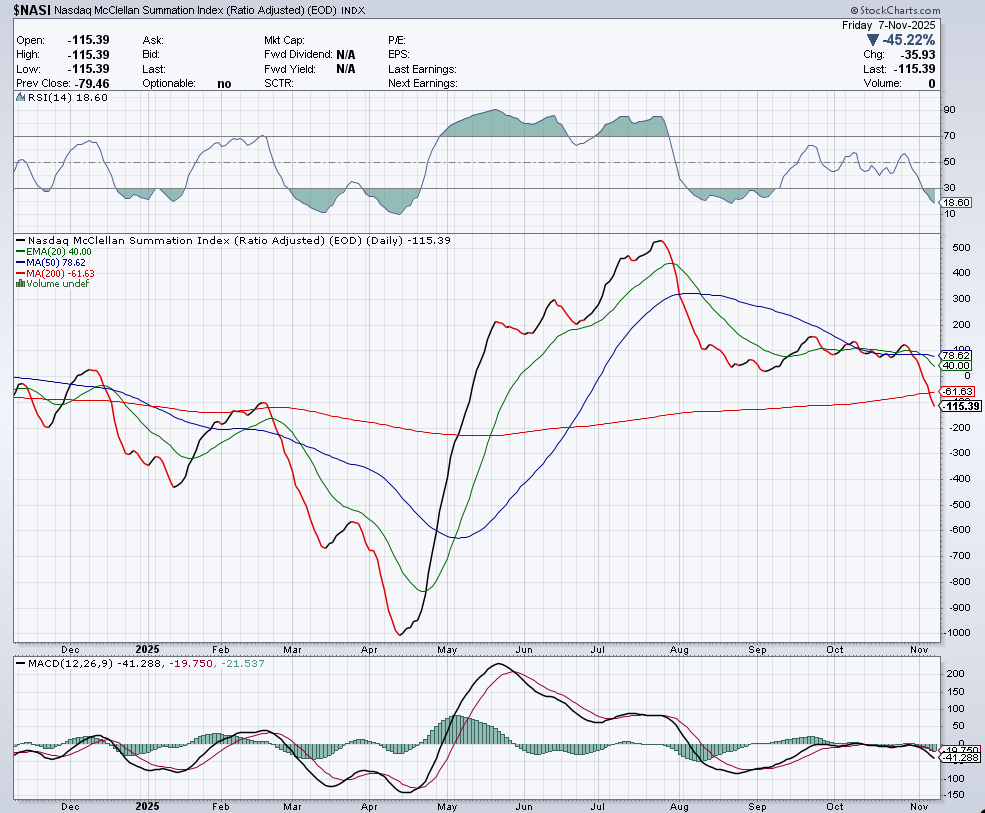Click the -1000 level on main chart axis
Screen dimensions: 985x813
point(957,633)
